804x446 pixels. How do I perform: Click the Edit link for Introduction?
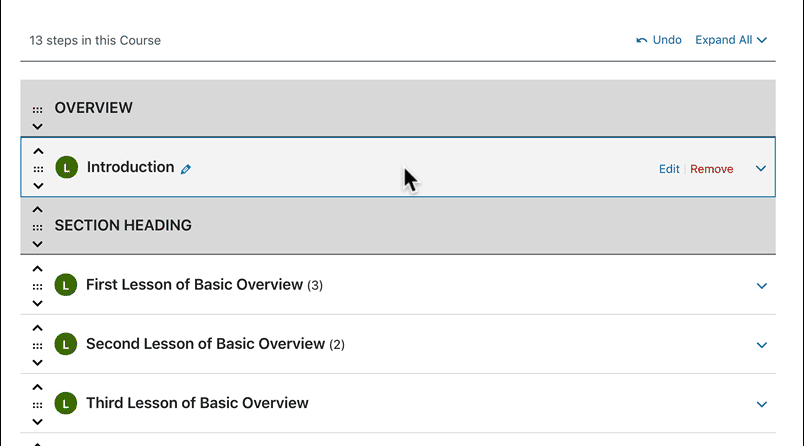tap(669, 169)
